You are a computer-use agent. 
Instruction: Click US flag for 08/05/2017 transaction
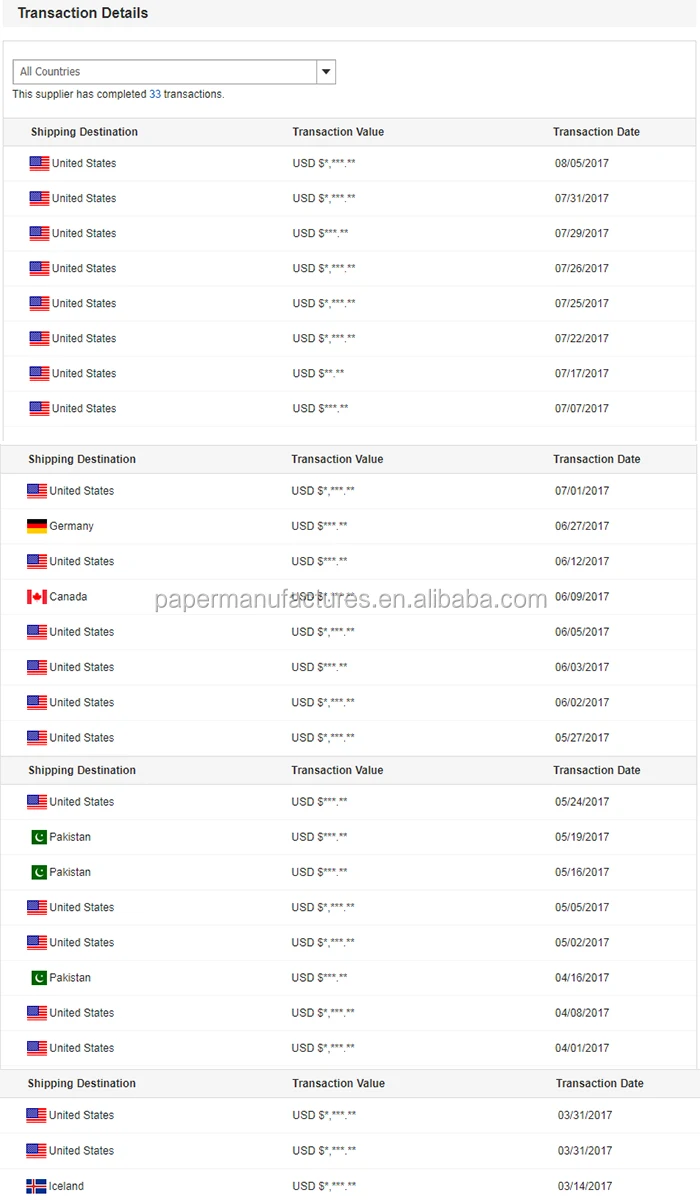(x=39, y=163)
